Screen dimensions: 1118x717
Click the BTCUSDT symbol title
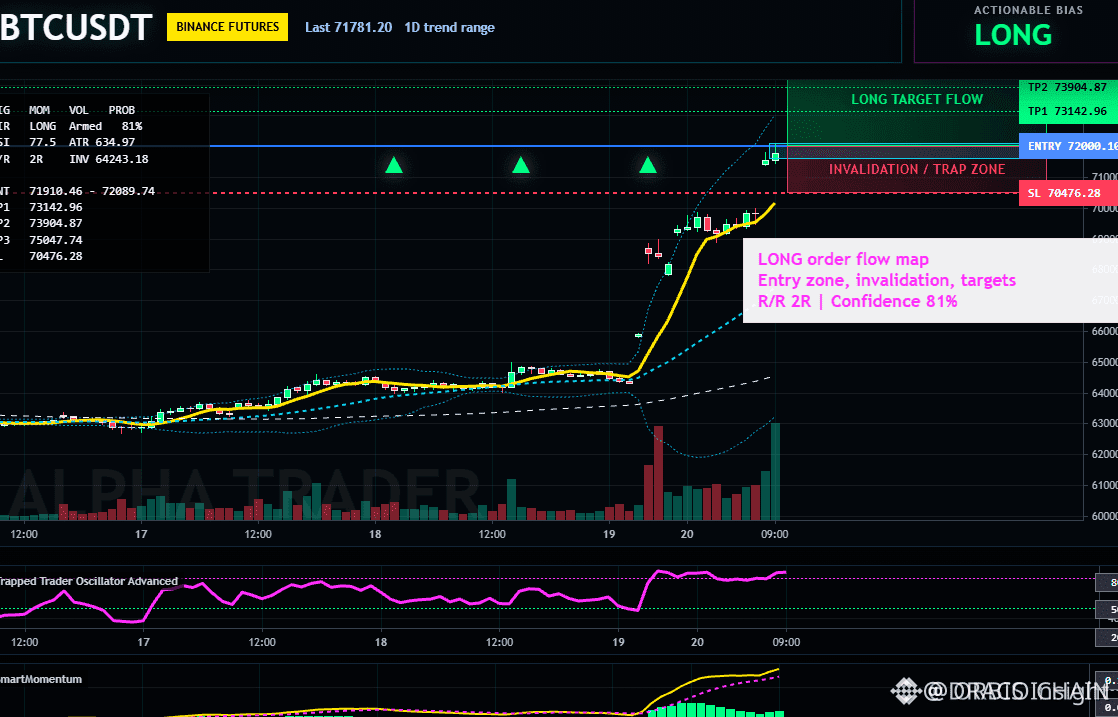76,28
